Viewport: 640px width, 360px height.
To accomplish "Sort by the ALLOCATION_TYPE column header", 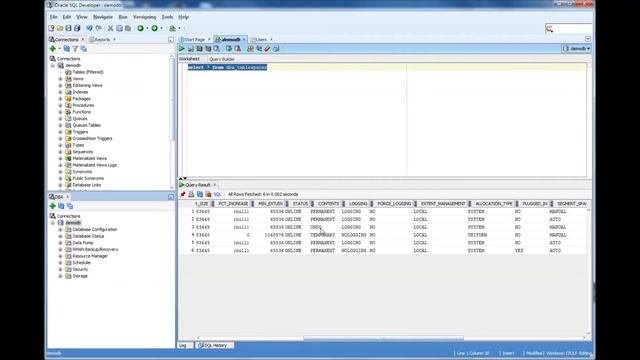I will [493, 204].
